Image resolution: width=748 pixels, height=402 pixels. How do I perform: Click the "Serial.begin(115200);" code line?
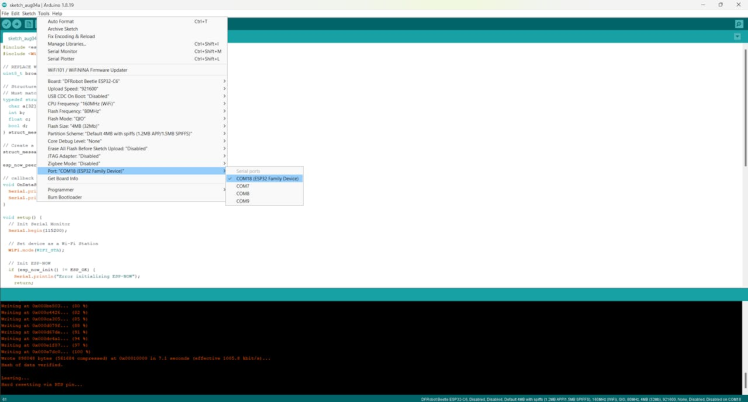[37, 230]
